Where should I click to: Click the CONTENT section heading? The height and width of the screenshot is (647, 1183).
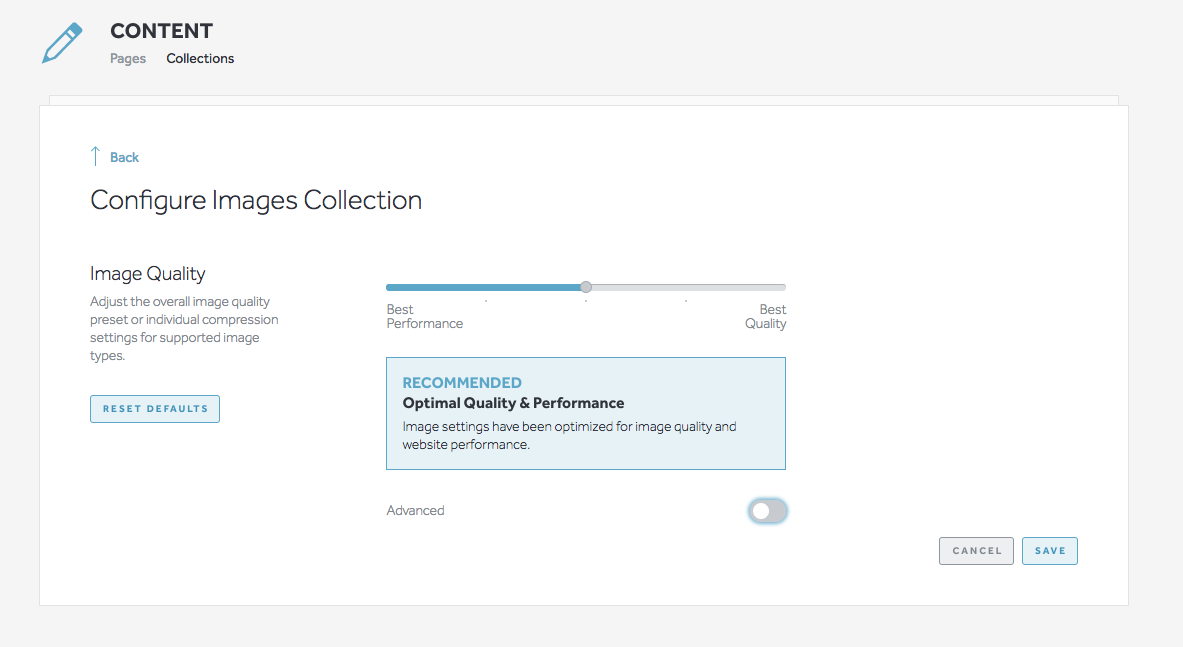coord(161,31)
